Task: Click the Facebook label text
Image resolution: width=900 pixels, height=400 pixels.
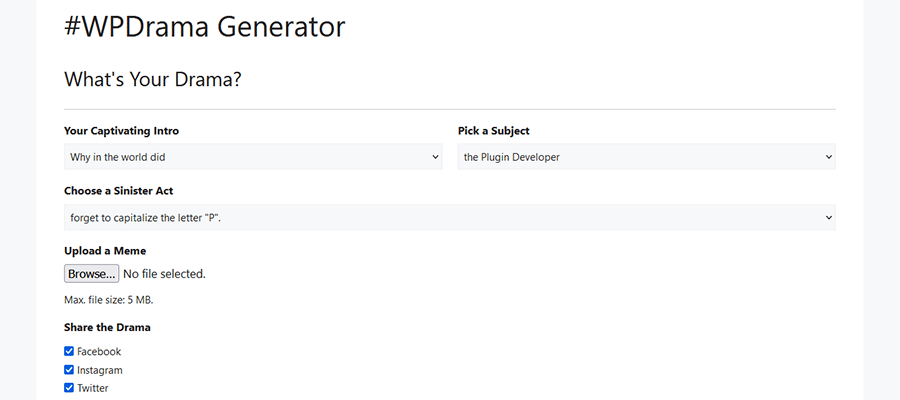Action: (99, 352)
